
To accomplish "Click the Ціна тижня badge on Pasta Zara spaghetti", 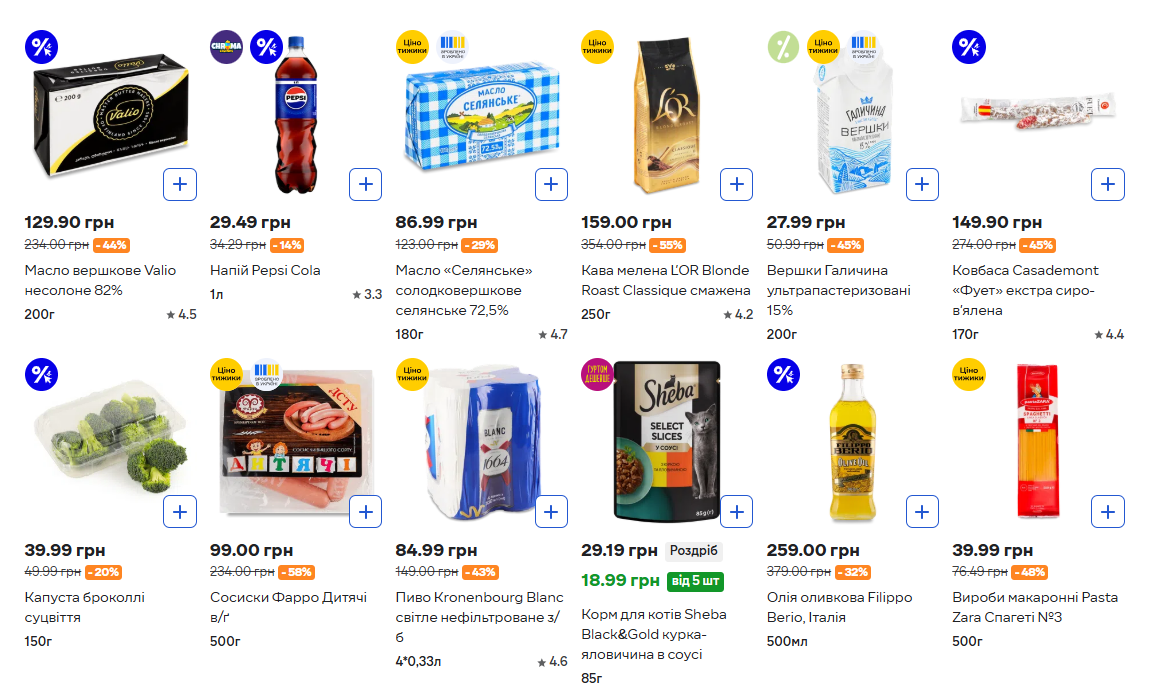I will click(x=968, y=374).
